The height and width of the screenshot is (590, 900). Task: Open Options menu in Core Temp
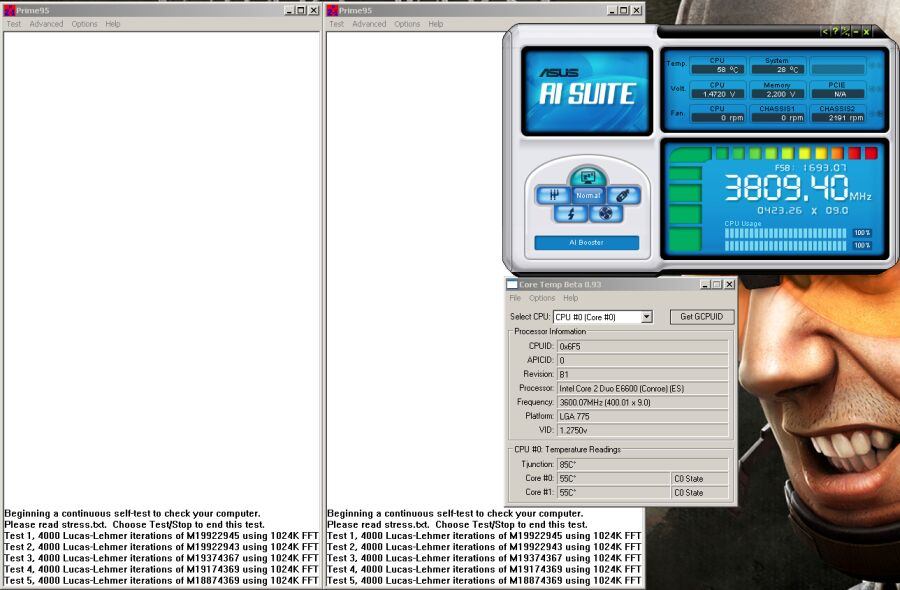pyautogui.click(x=542, y=298)
